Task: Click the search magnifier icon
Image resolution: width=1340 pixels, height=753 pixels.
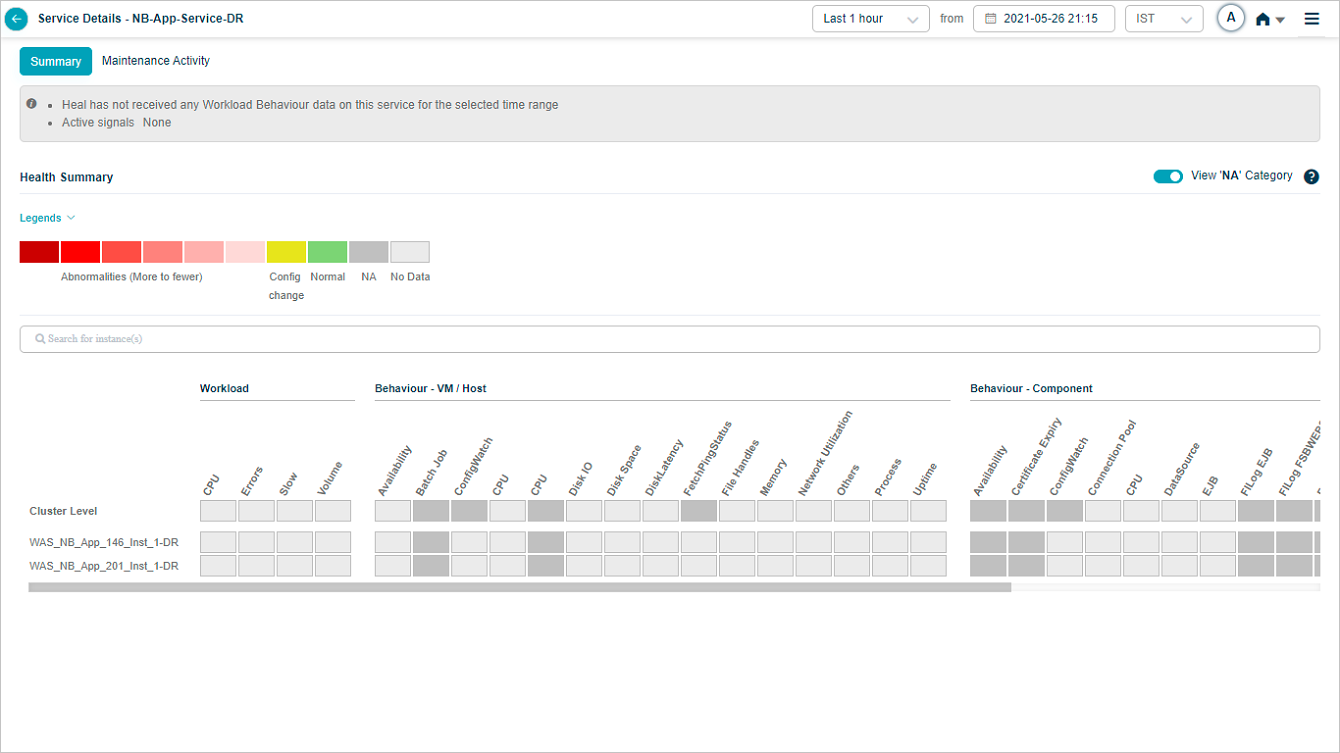Action: [x=40, y=339]
